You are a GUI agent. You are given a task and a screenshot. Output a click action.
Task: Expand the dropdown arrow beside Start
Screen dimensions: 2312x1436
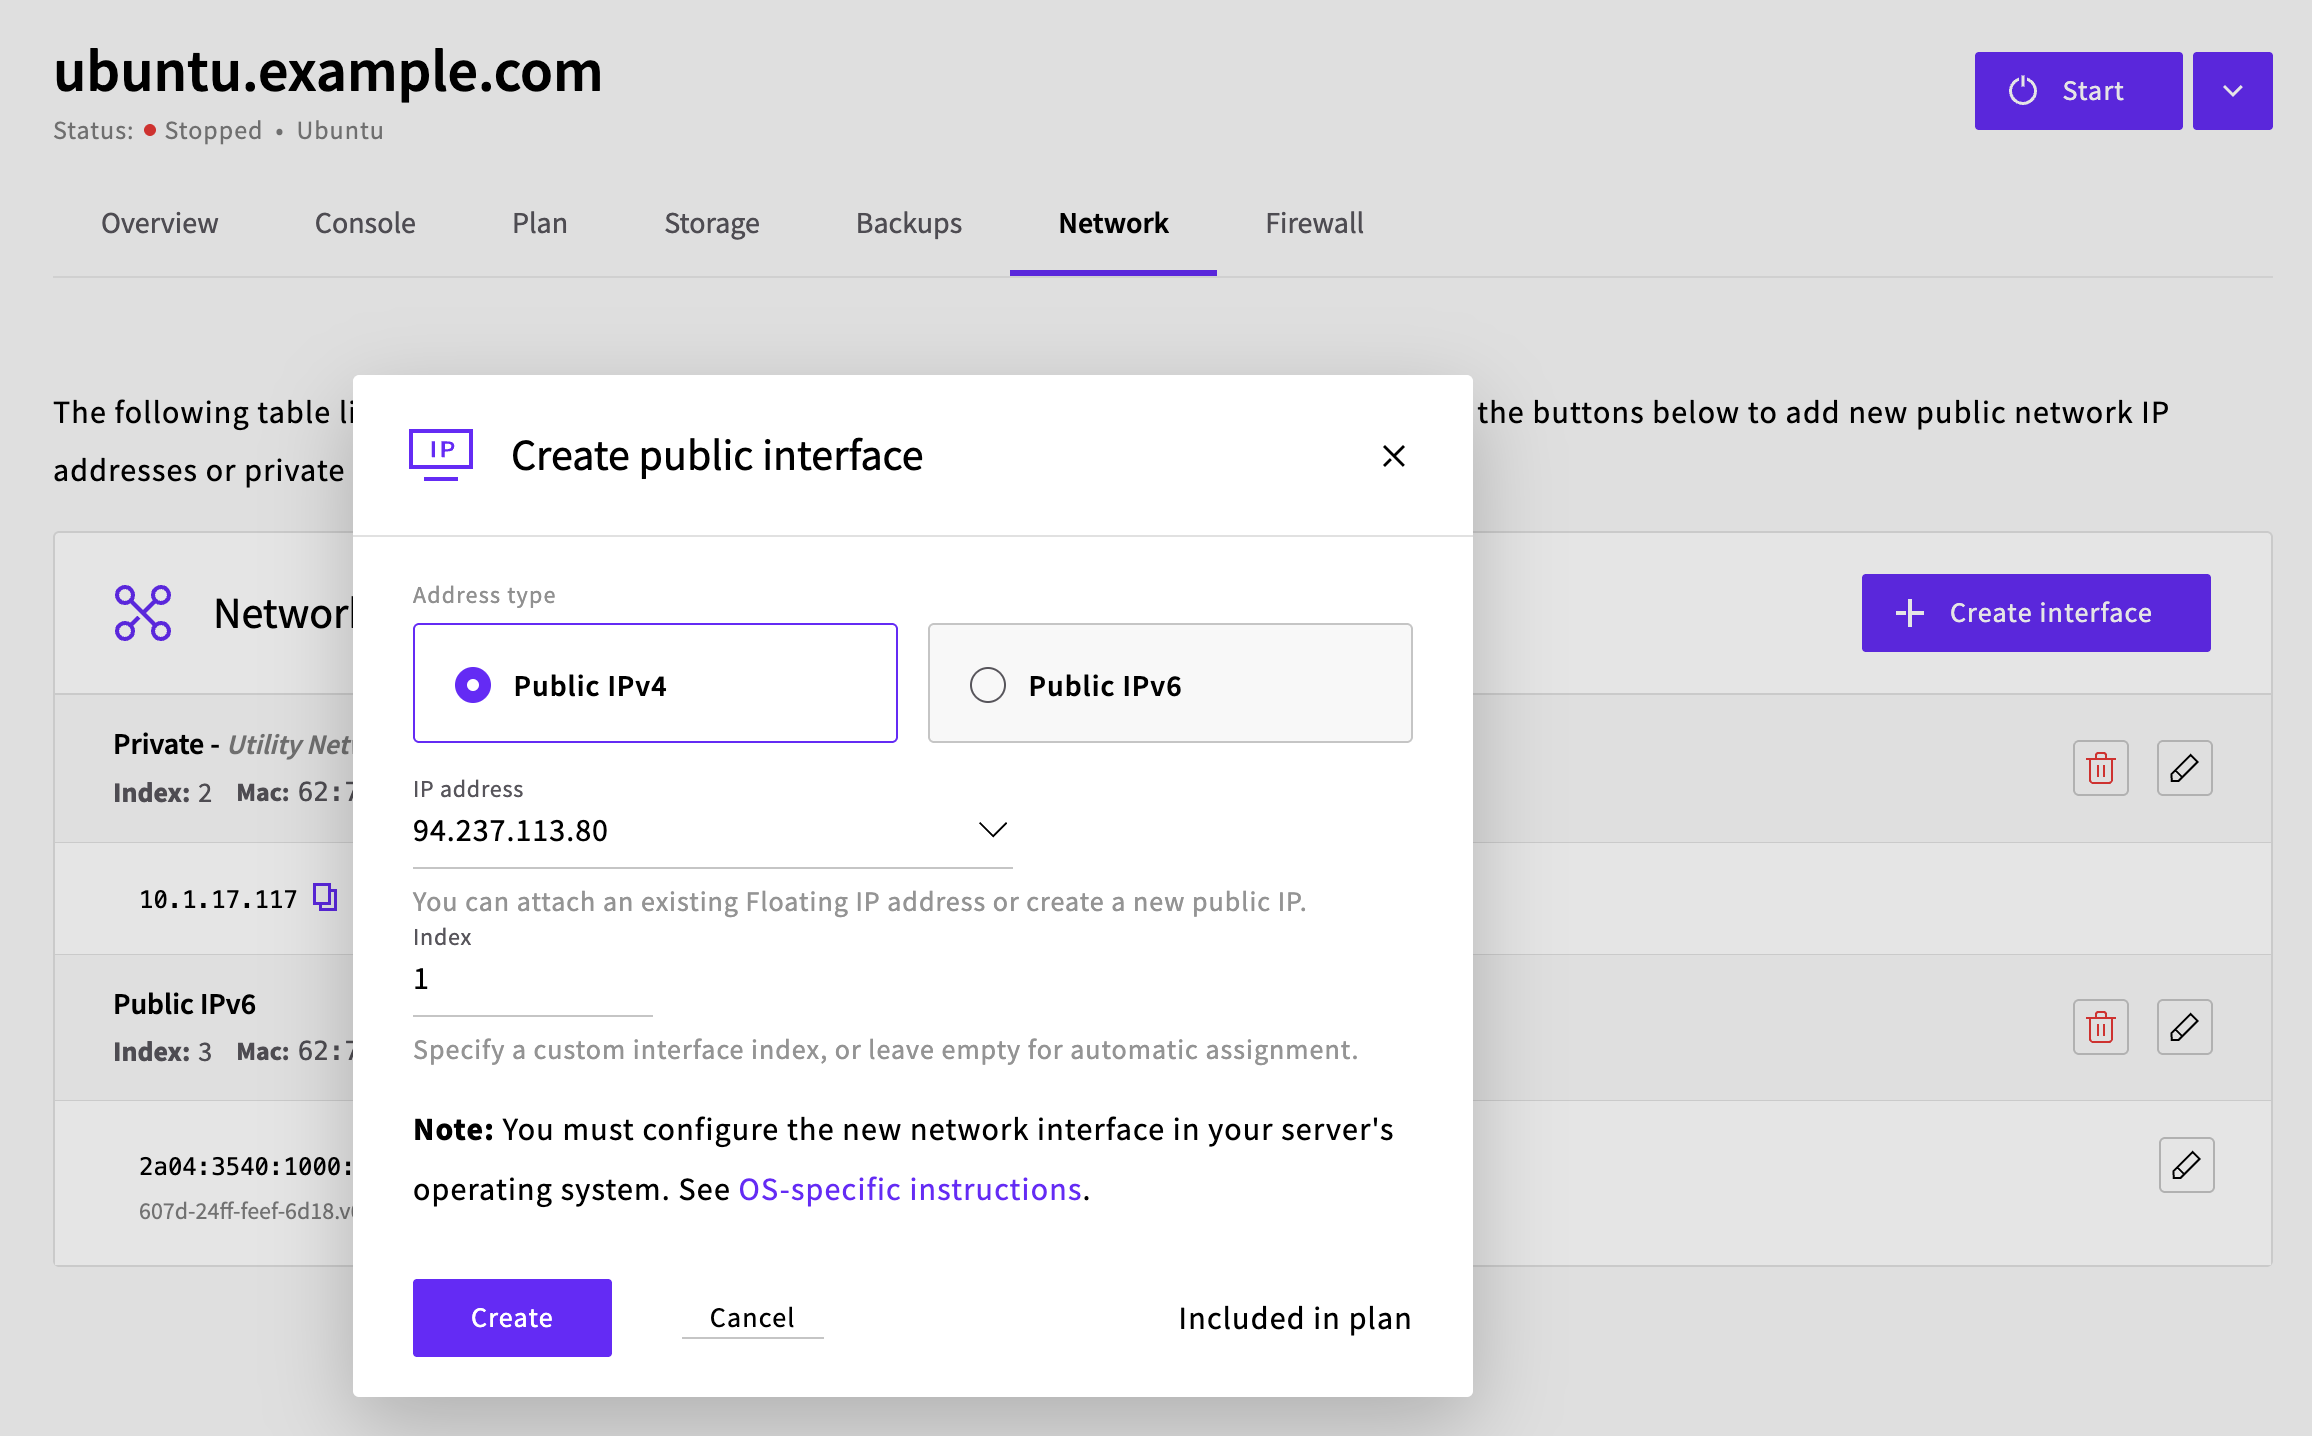[x=2232, y=91]
